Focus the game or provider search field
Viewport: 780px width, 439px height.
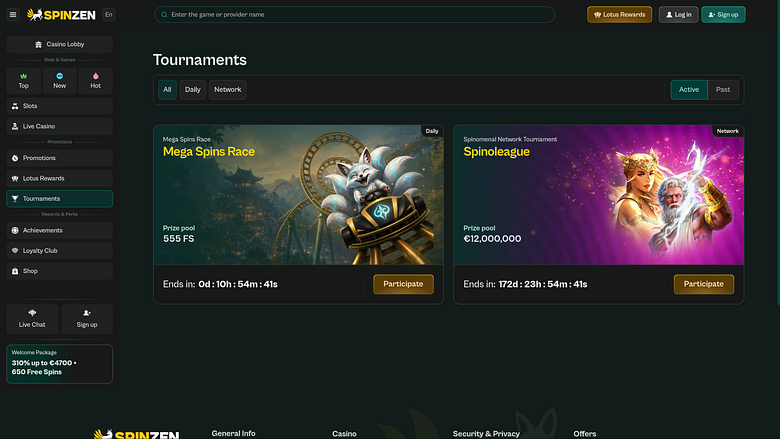coord(354,14)
